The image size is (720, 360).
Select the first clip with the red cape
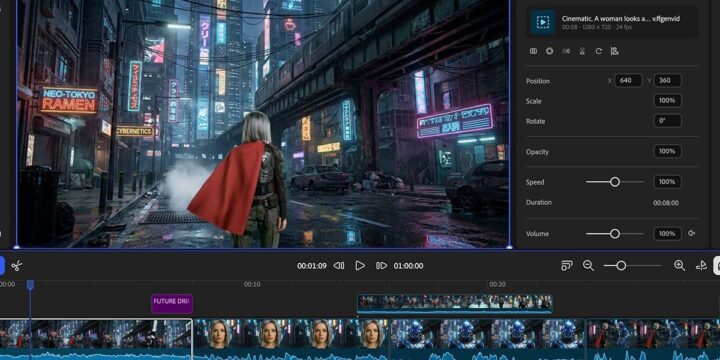(96, 339)
